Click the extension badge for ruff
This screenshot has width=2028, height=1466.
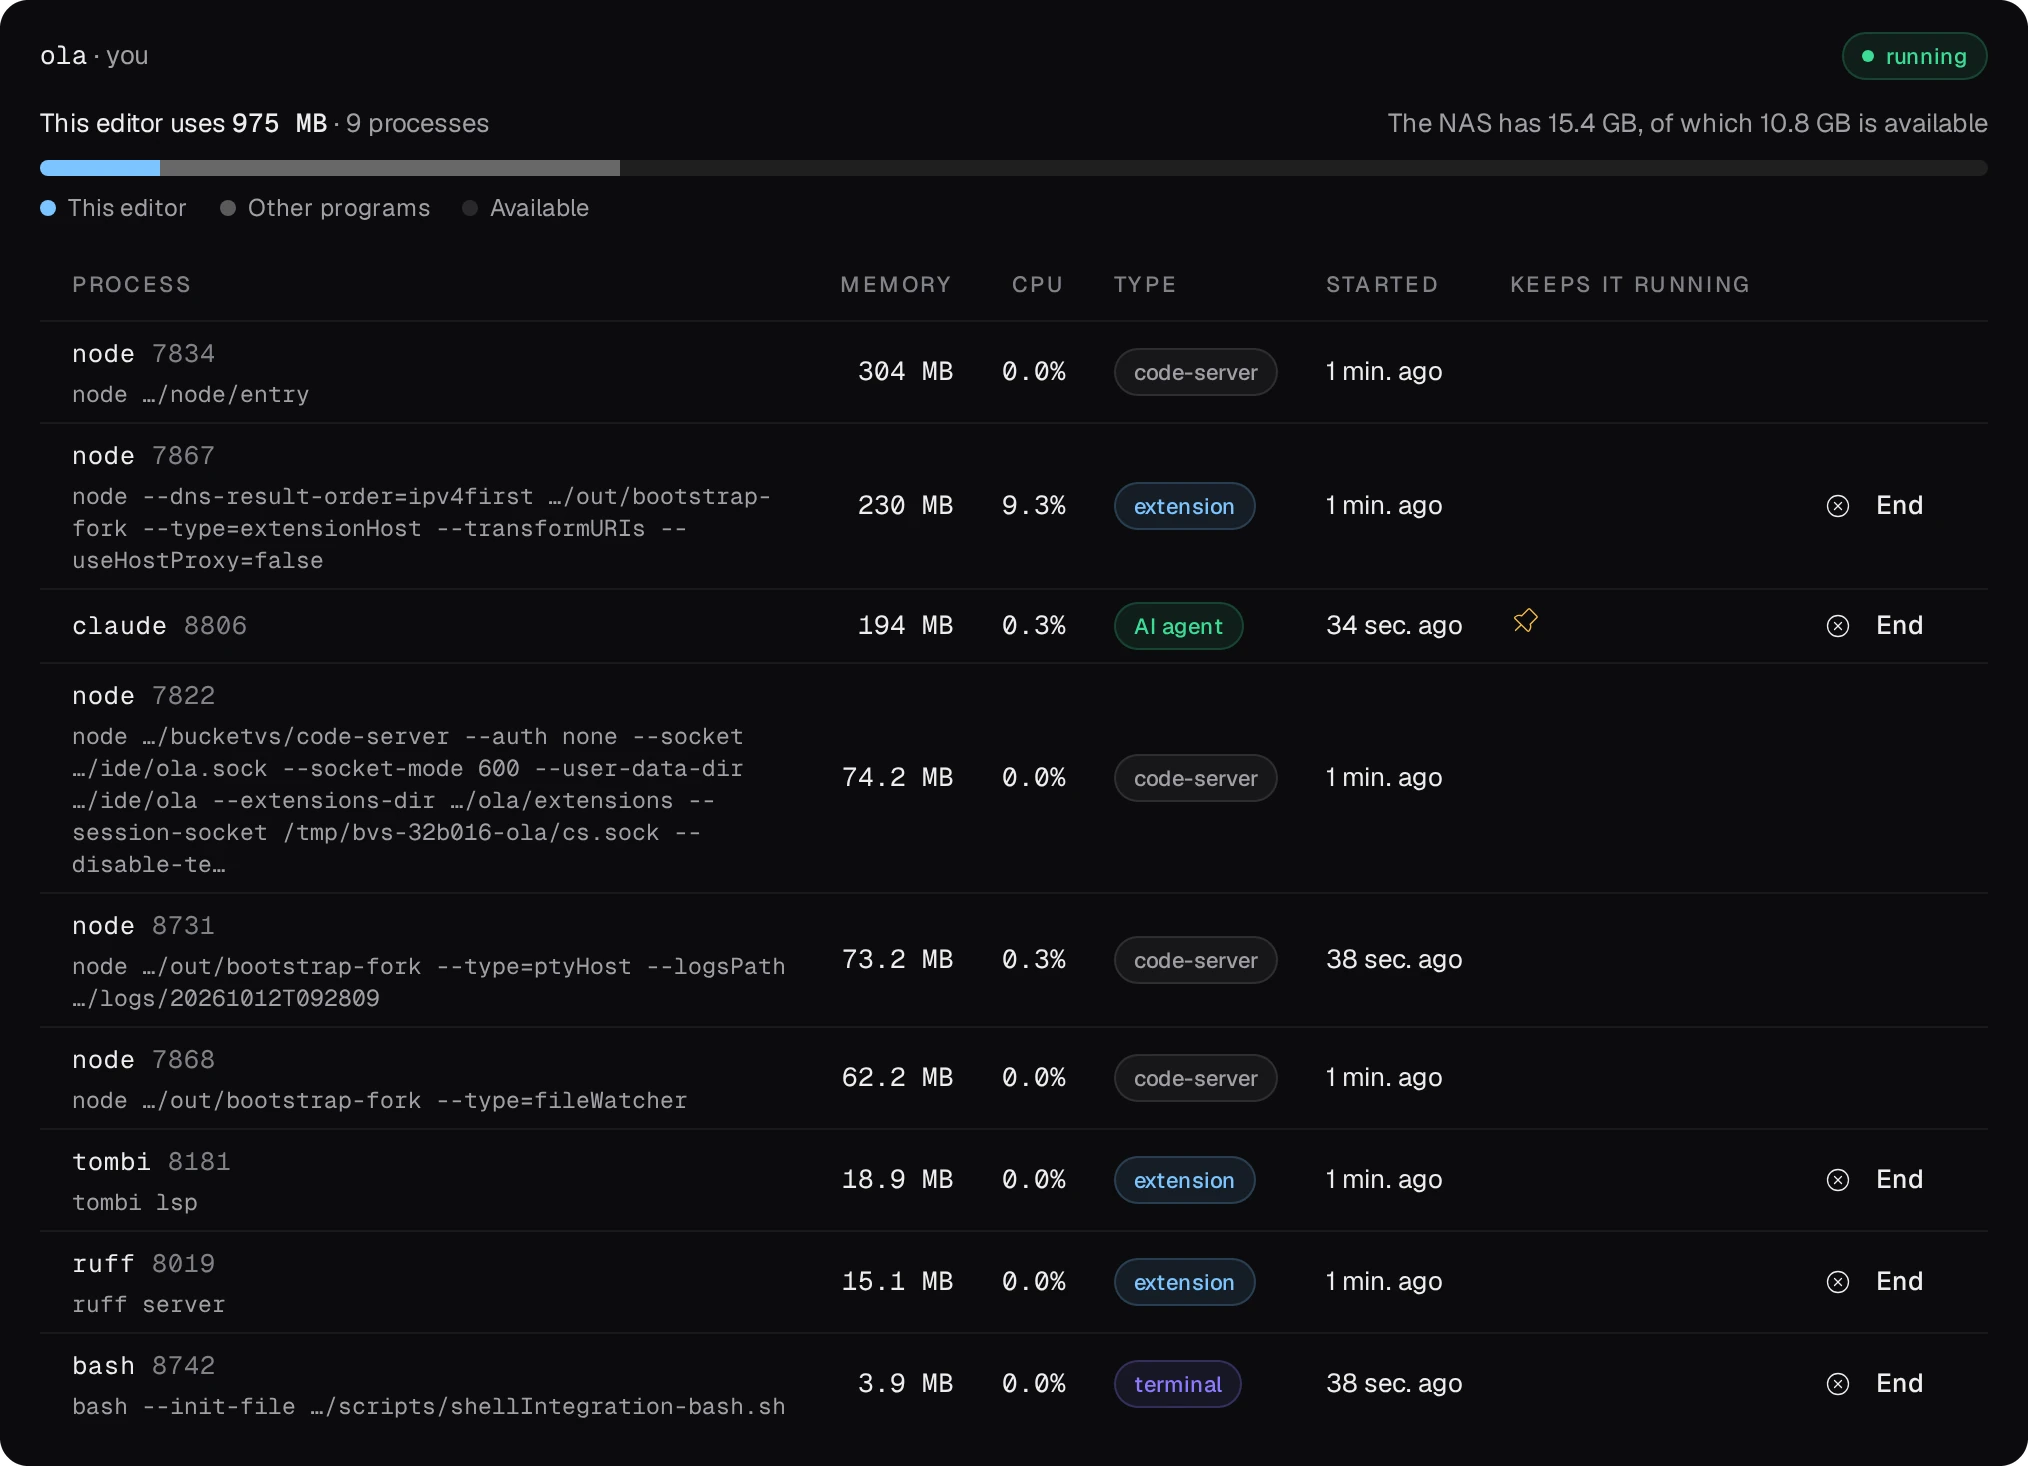point(1184,1282)
